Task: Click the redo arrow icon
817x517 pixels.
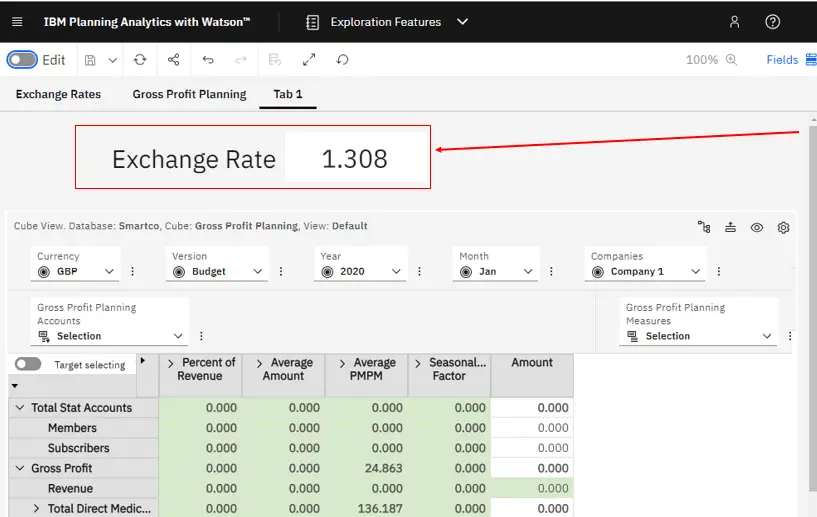Action: point(241,60)
